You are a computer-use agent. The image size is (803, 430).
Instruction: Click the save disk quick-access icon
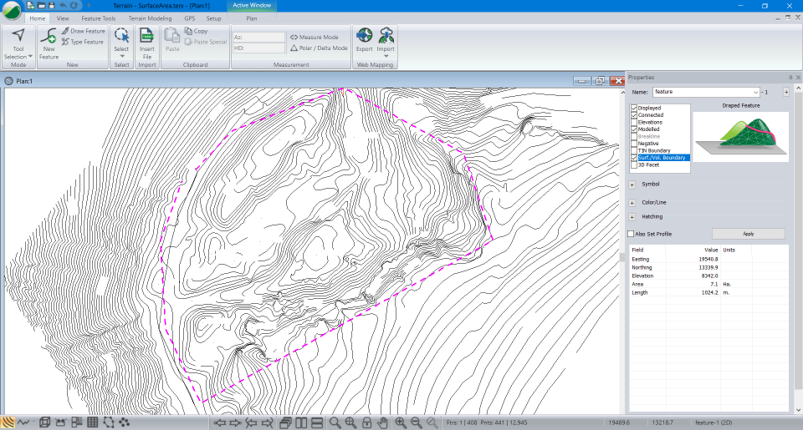click(x=51, y=6)
